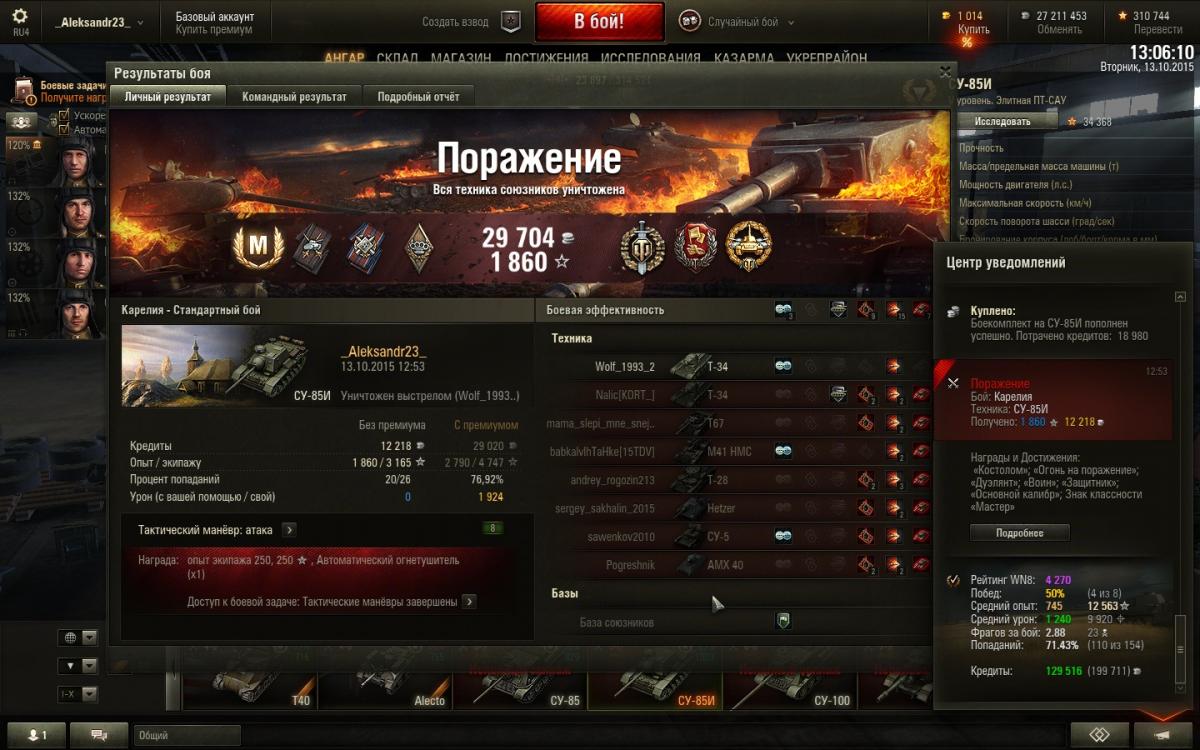
Task: Switch to Командный результат tab
Action: [294, 96]
